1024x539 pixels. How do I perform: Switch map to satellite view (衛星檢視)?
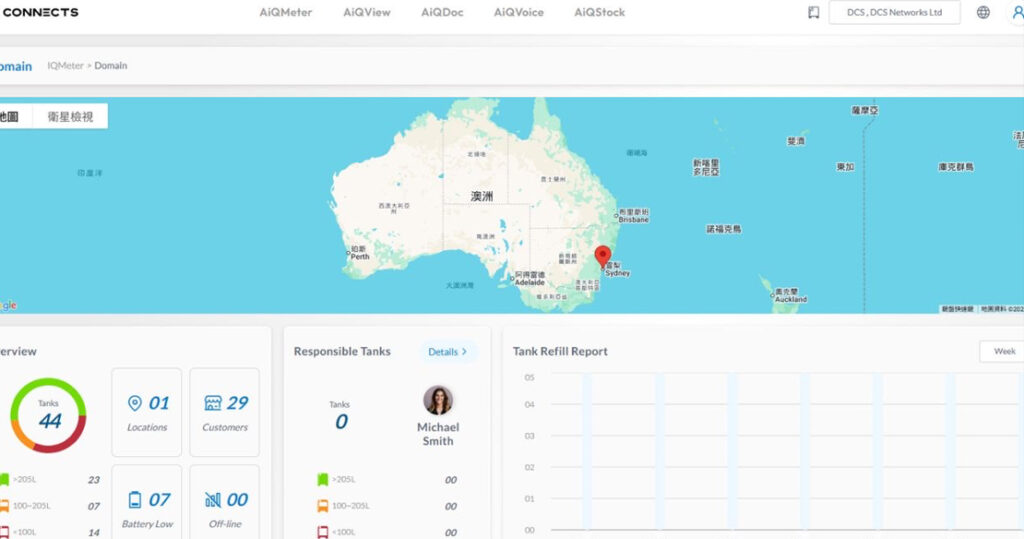(x=70, y=117)
